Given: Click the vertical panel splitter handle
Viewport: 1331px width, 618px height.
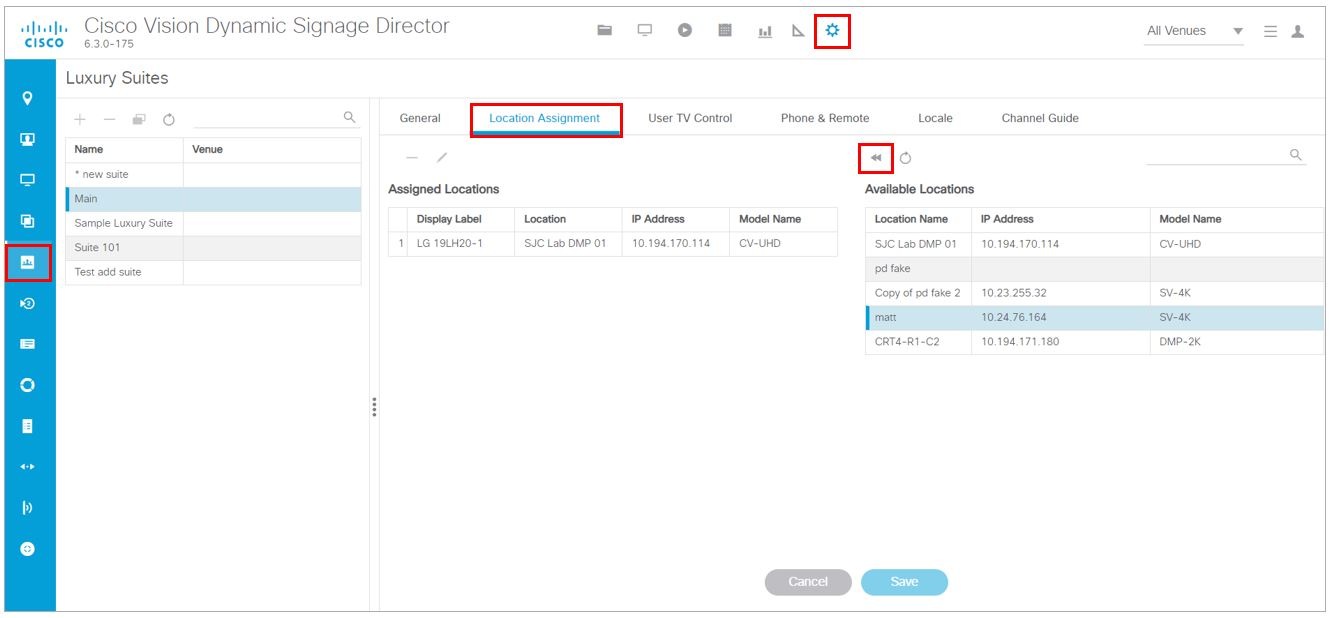Looking at the screenshot, I should 374,407.
